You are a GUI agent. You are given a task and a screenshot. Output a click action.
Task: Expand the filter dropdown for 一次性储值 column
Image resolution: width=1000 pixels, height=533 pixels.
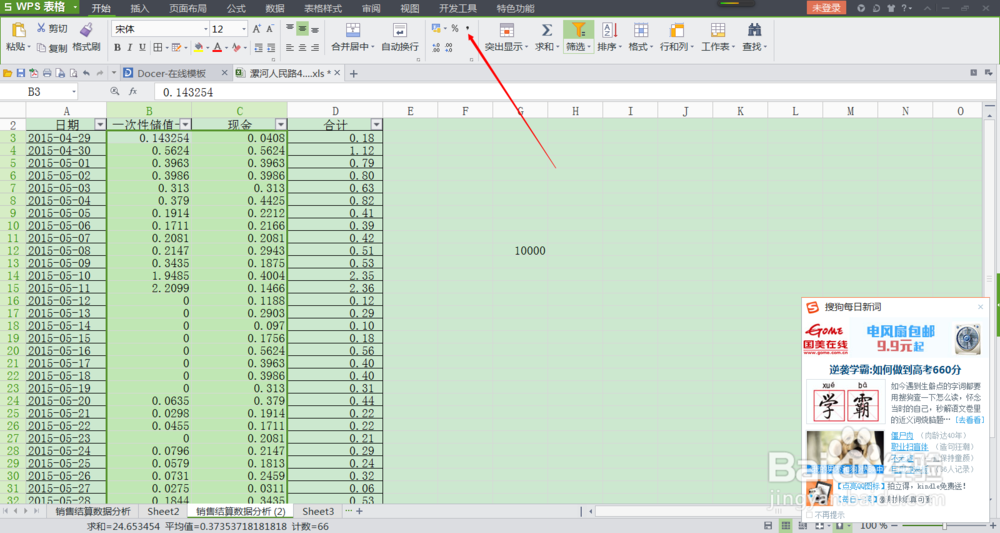pos(185,124)
